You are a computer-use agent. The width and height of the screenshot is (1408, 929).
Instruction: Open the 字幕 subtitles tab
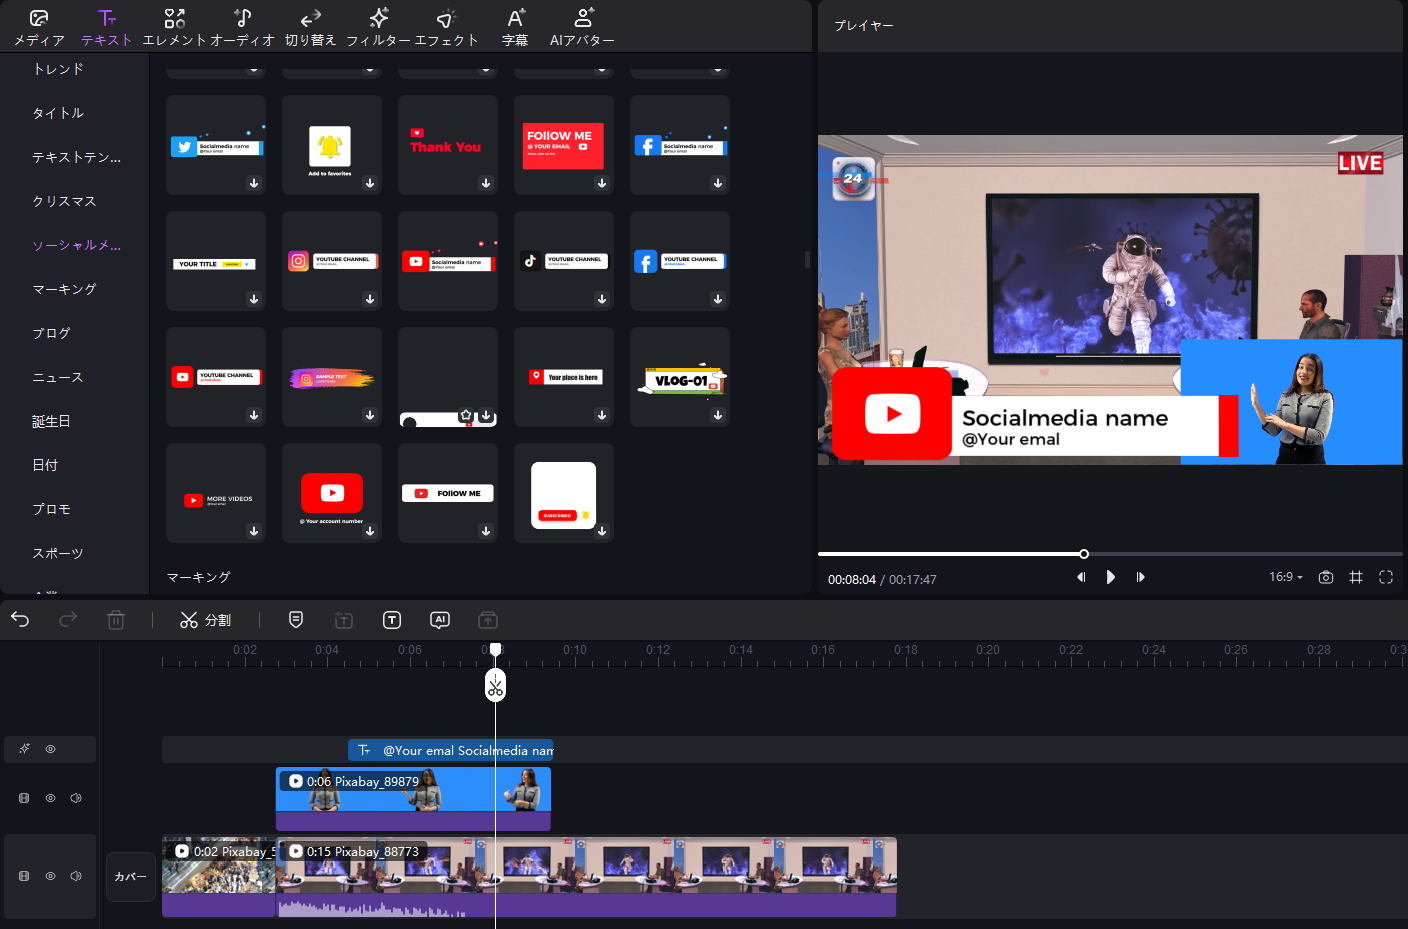[x=515, y=27]
